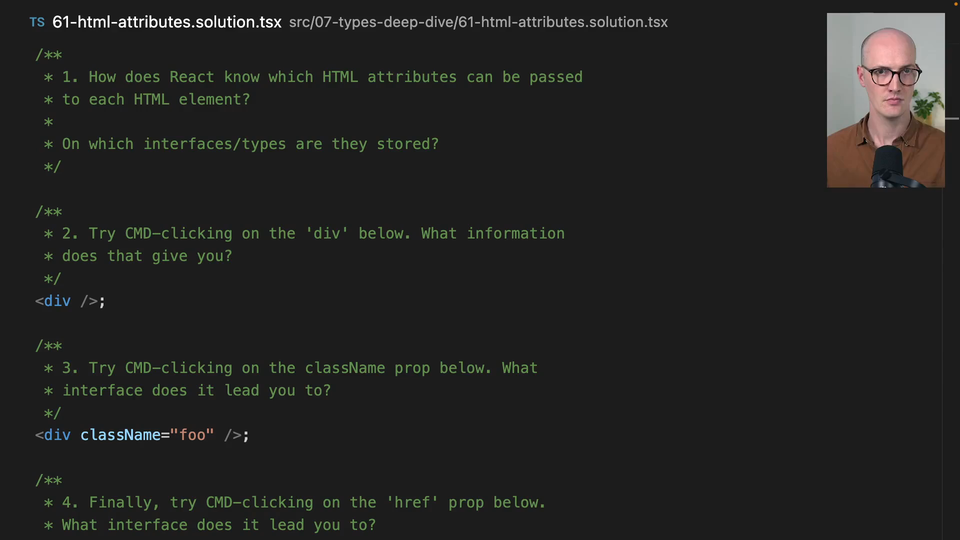This screenshot has width=960, height=540.
Task: Click the className prop in the div
Action: (120, 435)
